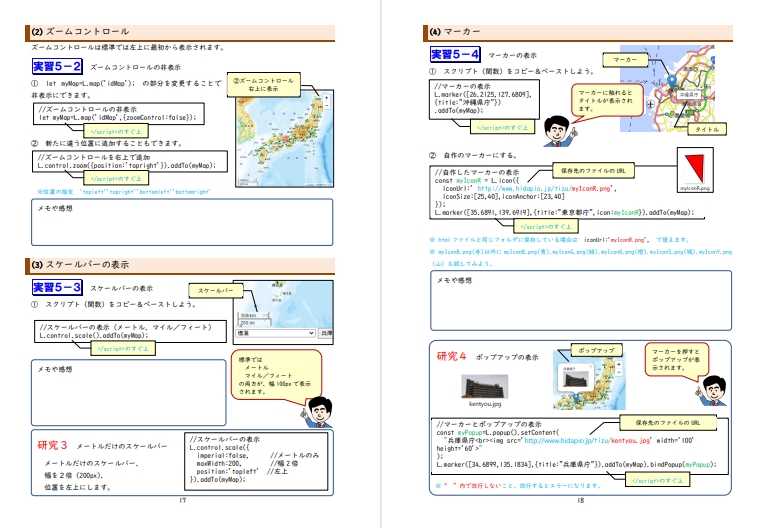Click the Okinawa map with the blue marker
This screenshot has height=528, width=765.
coord(667,88)
